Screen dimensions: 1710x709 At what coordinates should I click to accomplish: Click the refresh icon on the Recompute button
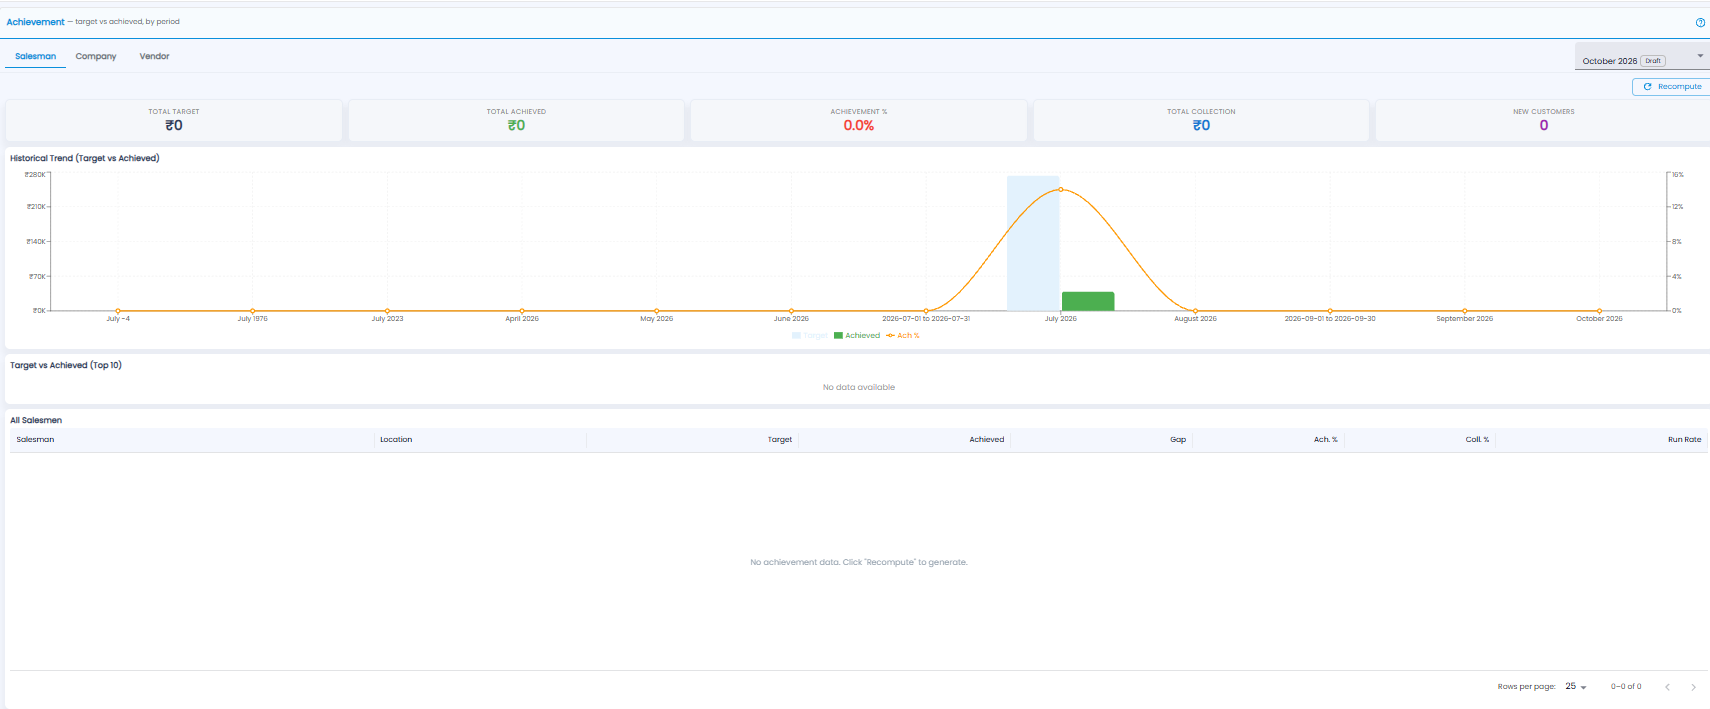[1647, 87]
